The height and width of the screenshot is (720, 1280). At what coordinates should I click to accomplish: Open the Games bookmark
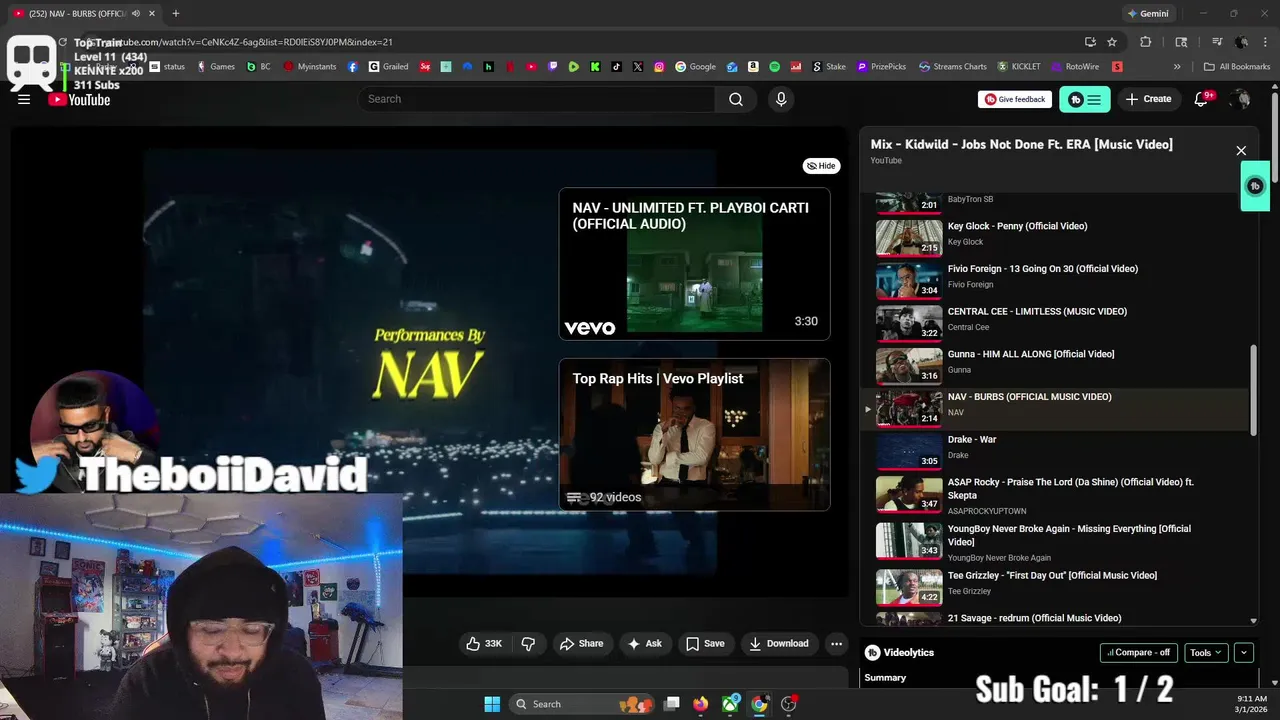tap(215, 67)
